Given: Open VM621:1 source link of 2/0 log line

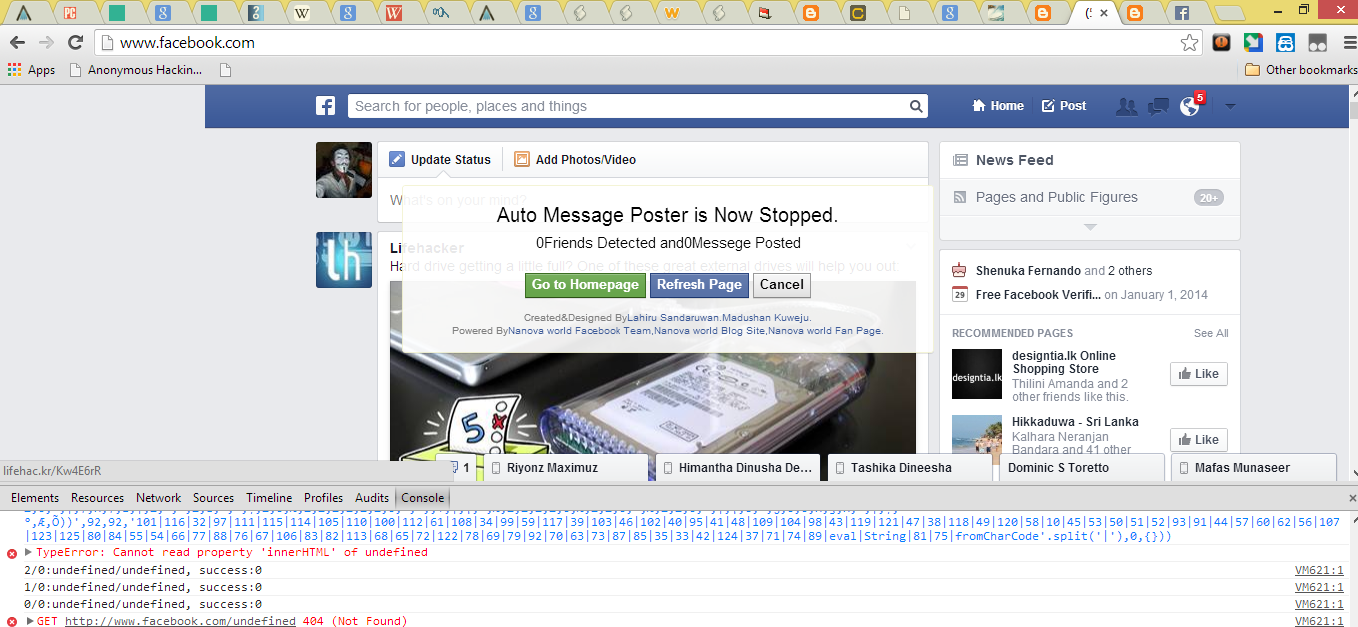Looking at the screenshot, I should (1319, 570).
